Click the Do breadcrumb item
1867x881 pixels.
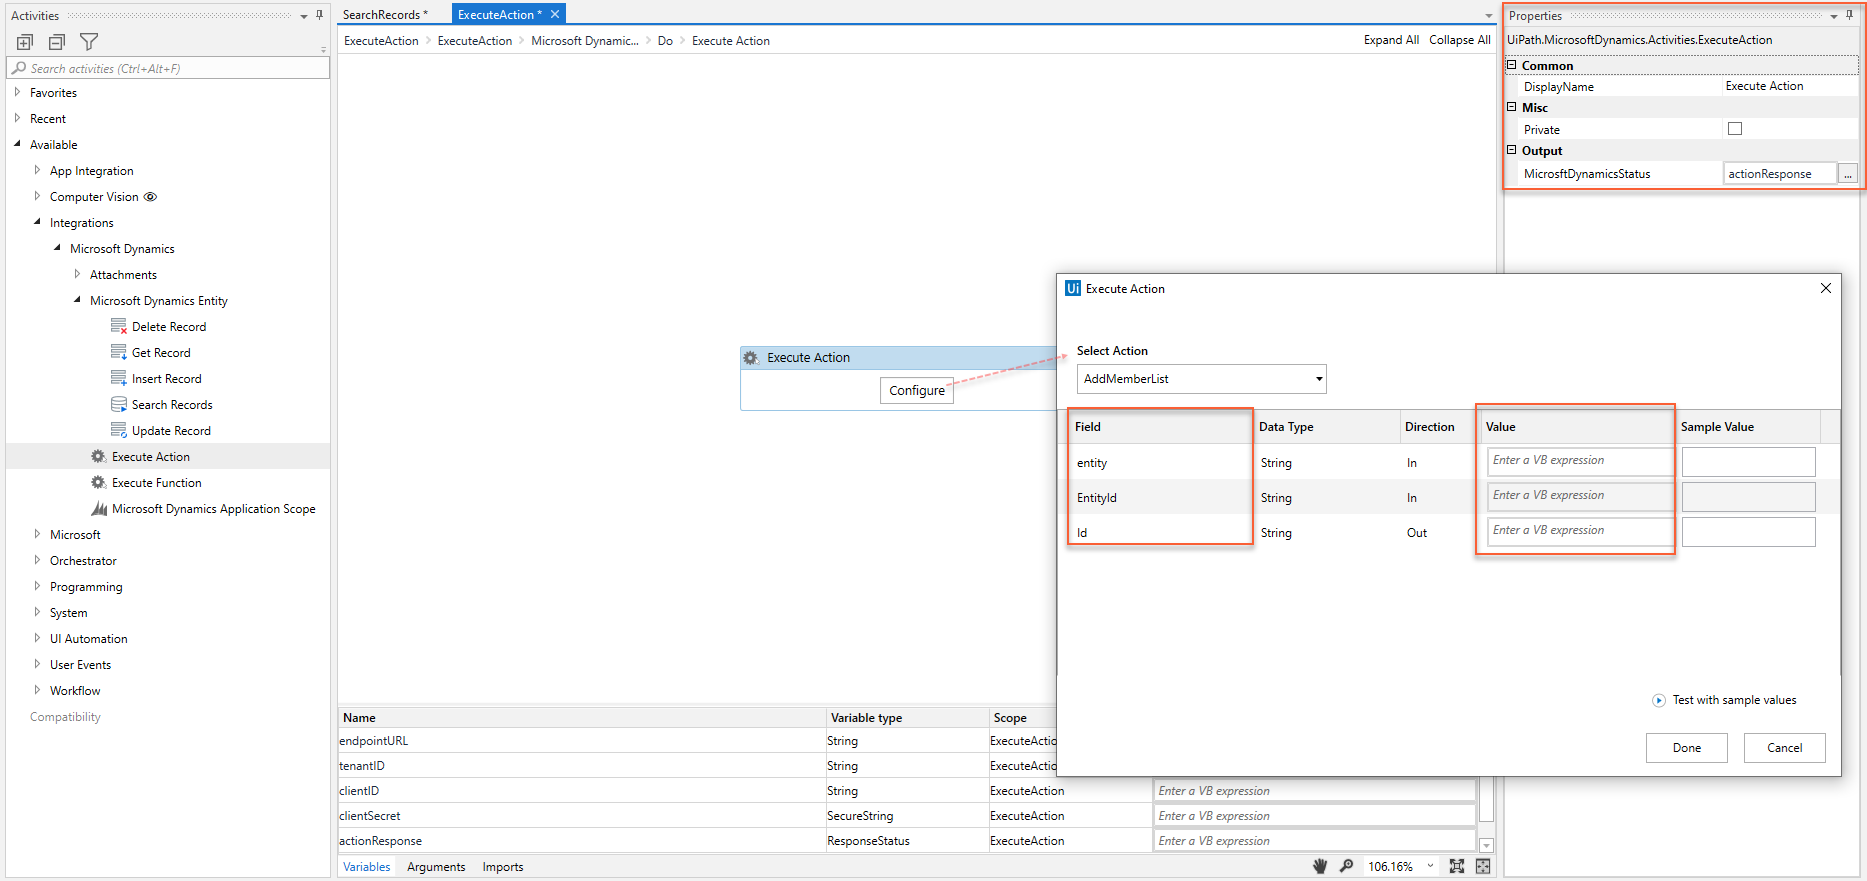click(665, 41)
